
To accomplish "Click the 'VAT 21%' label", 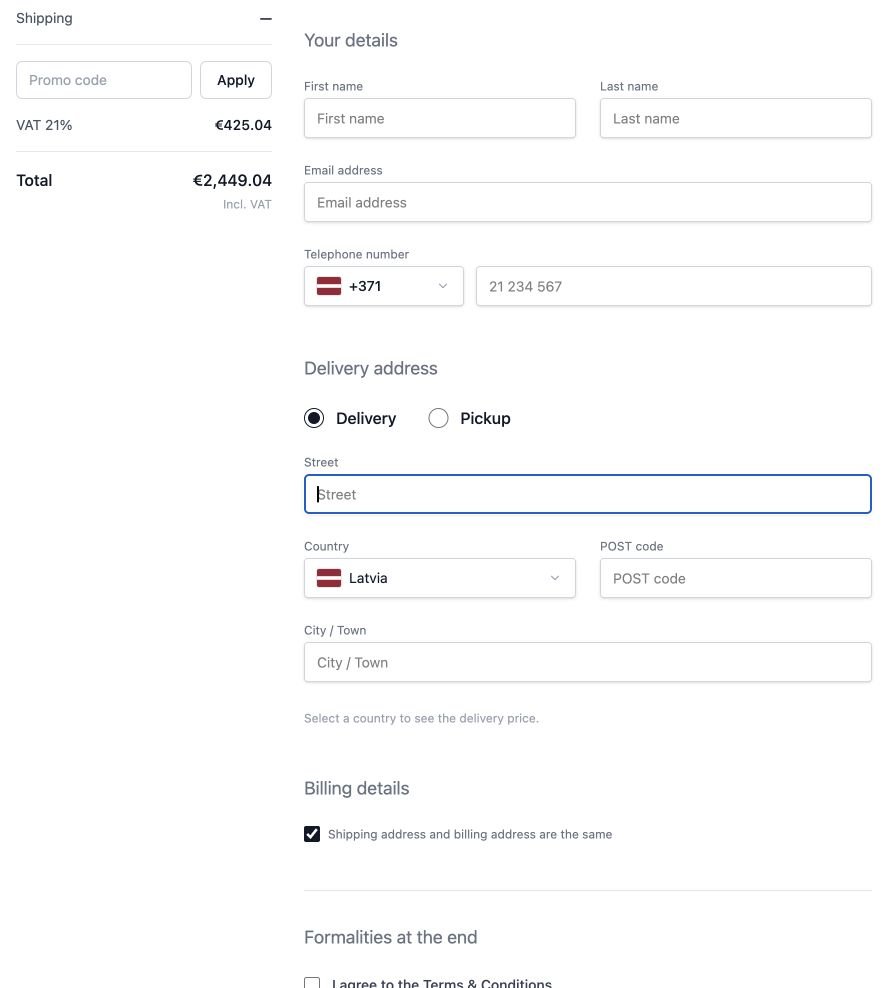I will tap(44, 125).
